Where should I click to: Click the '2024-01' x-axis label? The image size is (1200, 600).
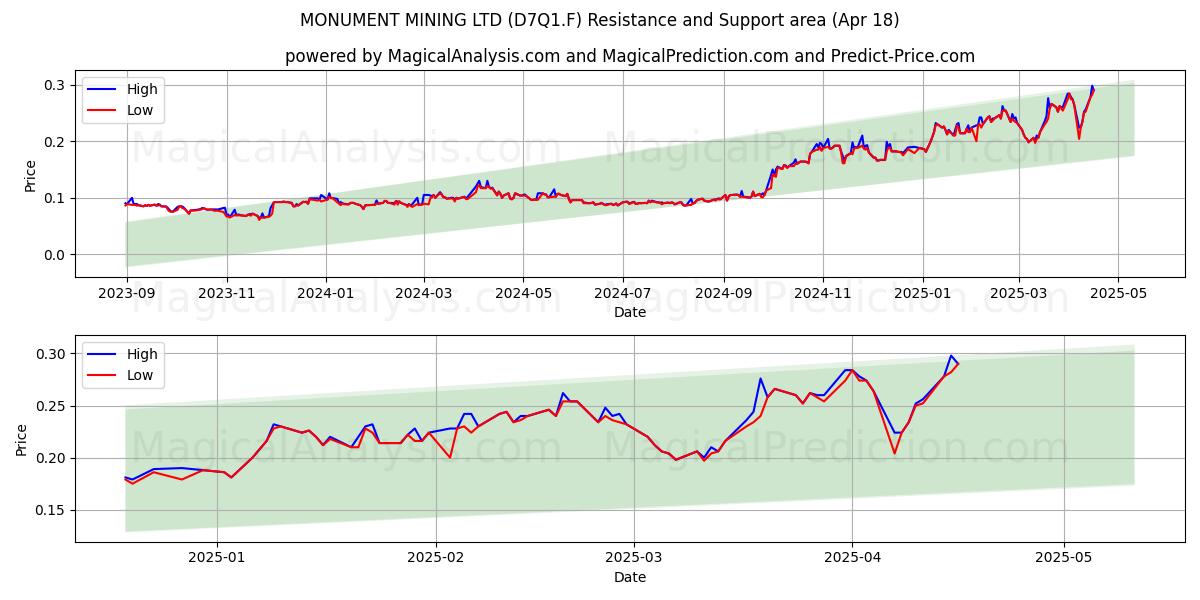coord(326,294)
